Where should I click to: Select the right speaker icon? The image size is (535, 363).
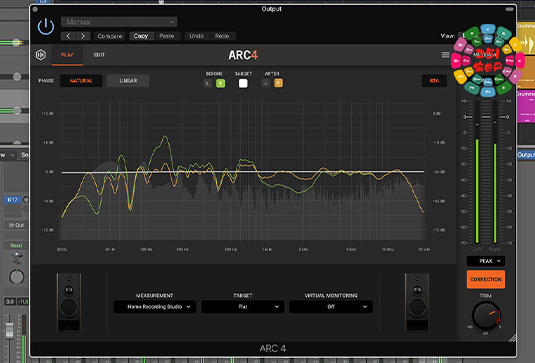coord(417,302)
